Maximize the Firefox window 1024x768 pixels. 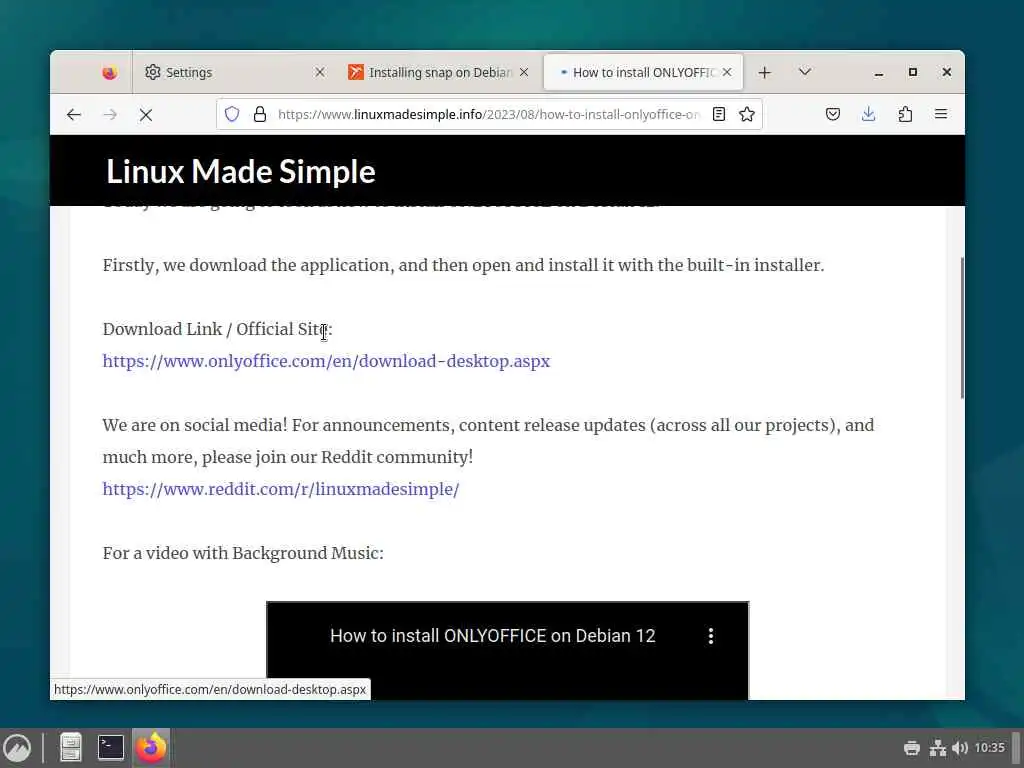point(913,72)
